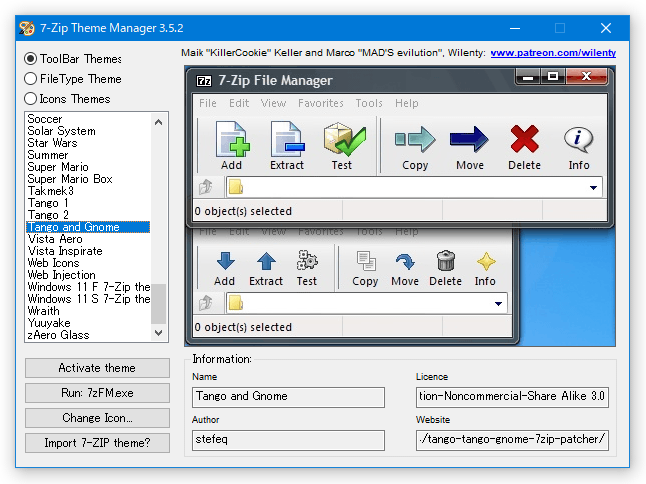
Task: Click the blue down-arrow Add icon in lower preview
Action: click(x=226, y=261)
